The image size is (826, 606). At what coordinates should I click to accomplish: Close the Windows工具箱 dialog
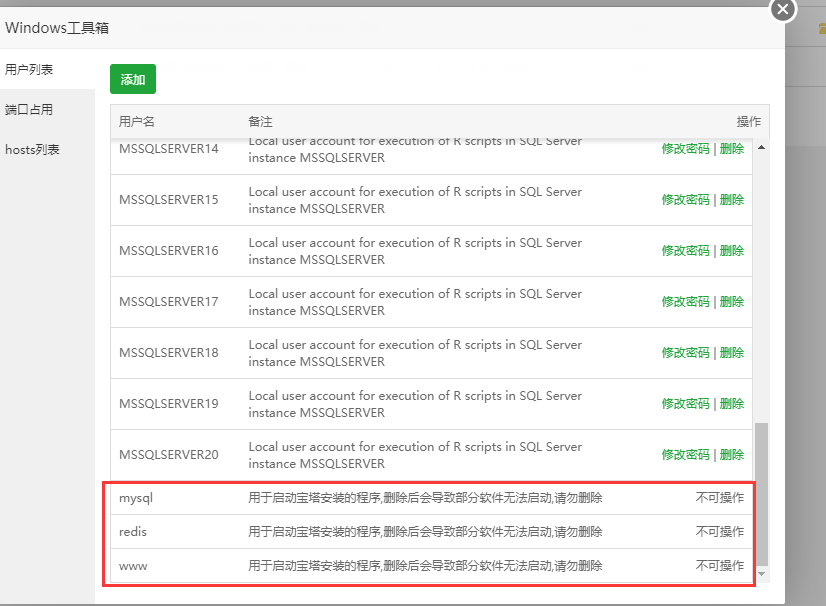click(x=783, y=9)
